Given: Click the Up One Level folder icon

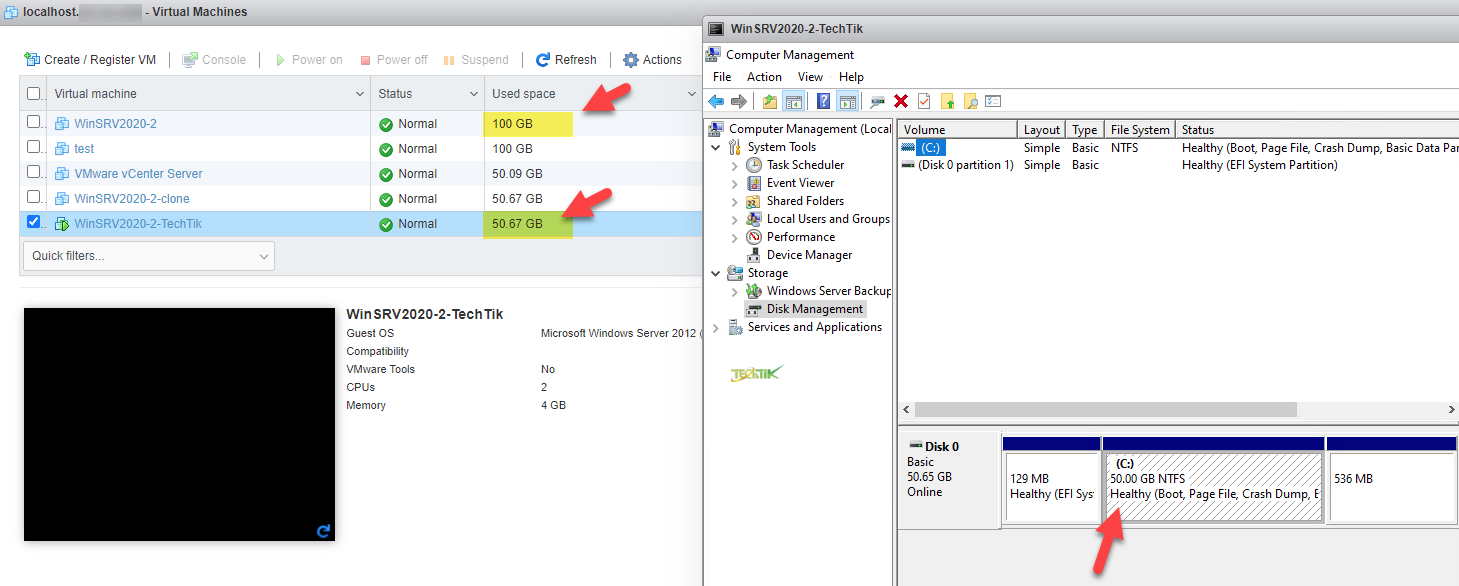Looking at the screenshot, I should click(x=770, y=101).
